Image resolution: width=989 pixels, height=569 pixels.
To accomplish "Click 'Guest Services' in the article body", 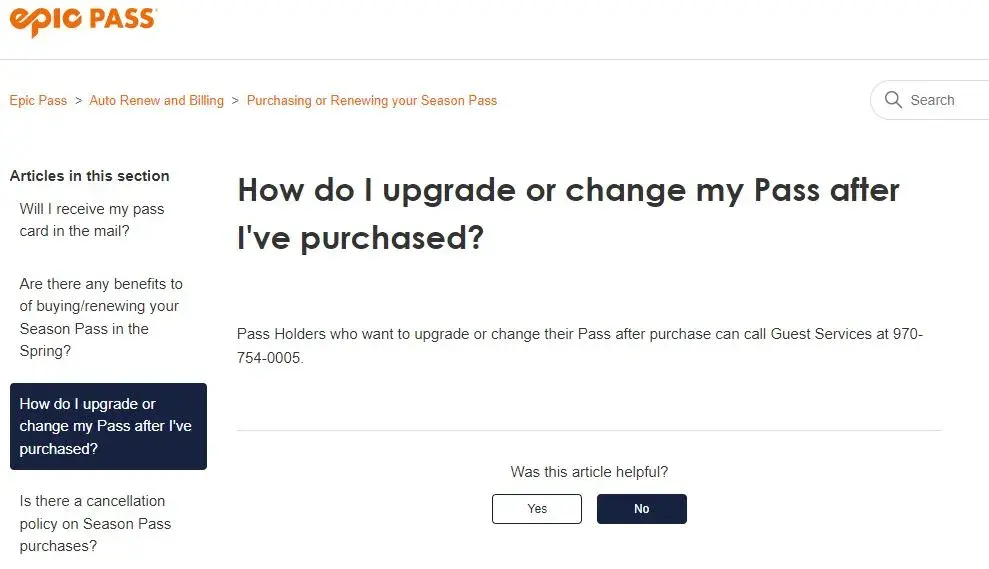I will pyautogui.click(x=821, y=334).
